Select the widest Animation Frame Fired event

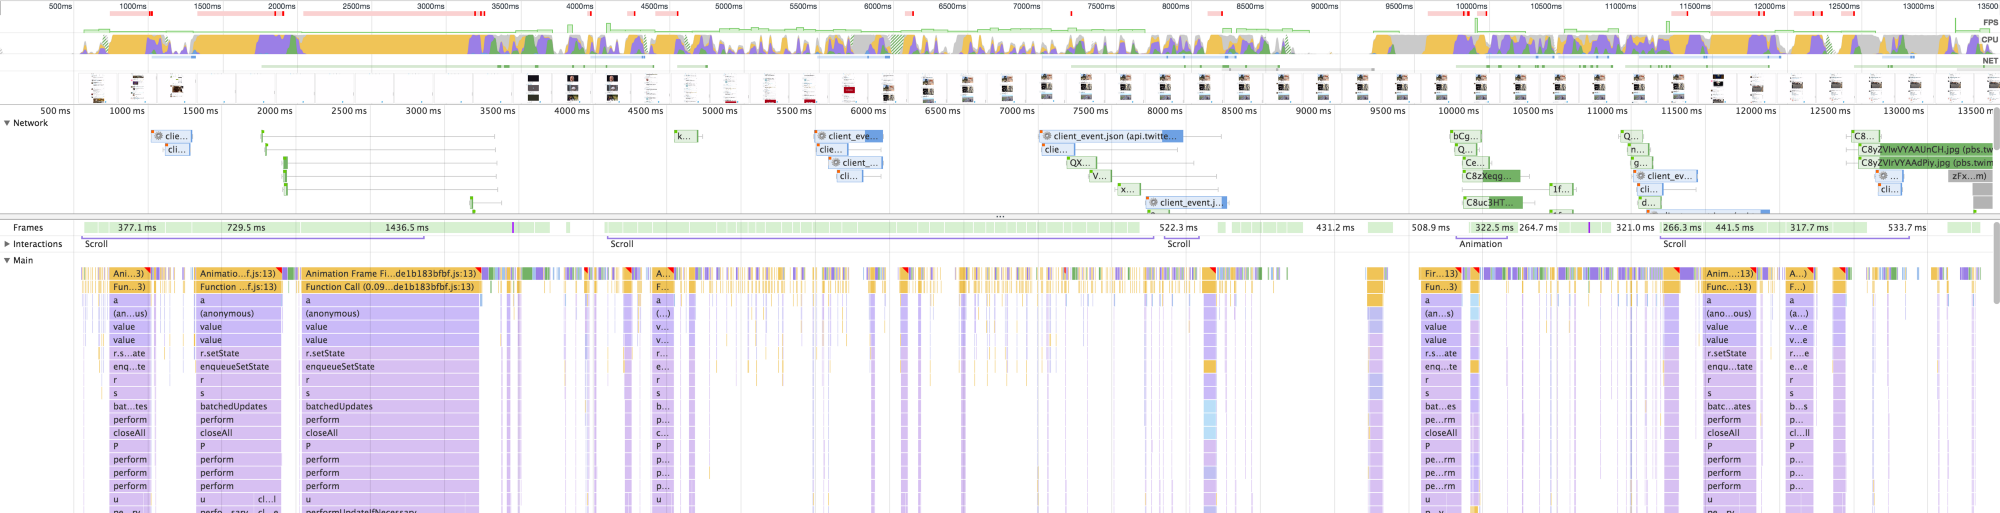(390, 274)
